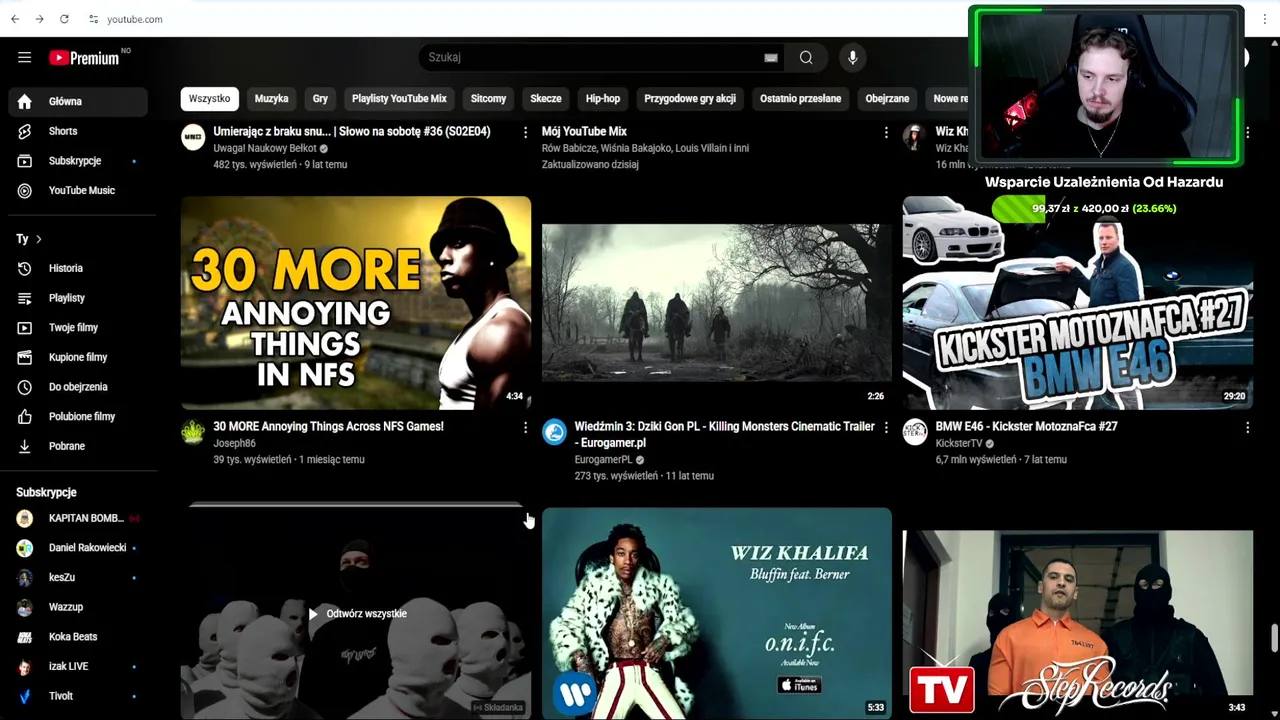Play Wiedźmin 3 Dziki Gon trailer thumbnail
Image resolution: width=1280 pixels, height=720 pixels.
[x=717, y=303]
